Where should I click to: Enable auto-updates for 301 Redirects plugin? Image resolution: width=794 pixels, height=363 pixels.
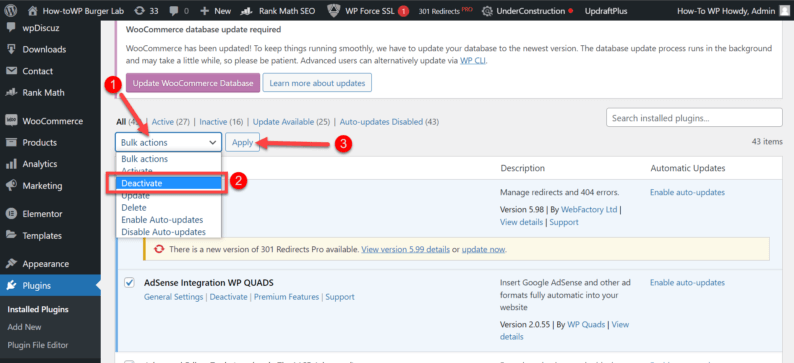687,192
